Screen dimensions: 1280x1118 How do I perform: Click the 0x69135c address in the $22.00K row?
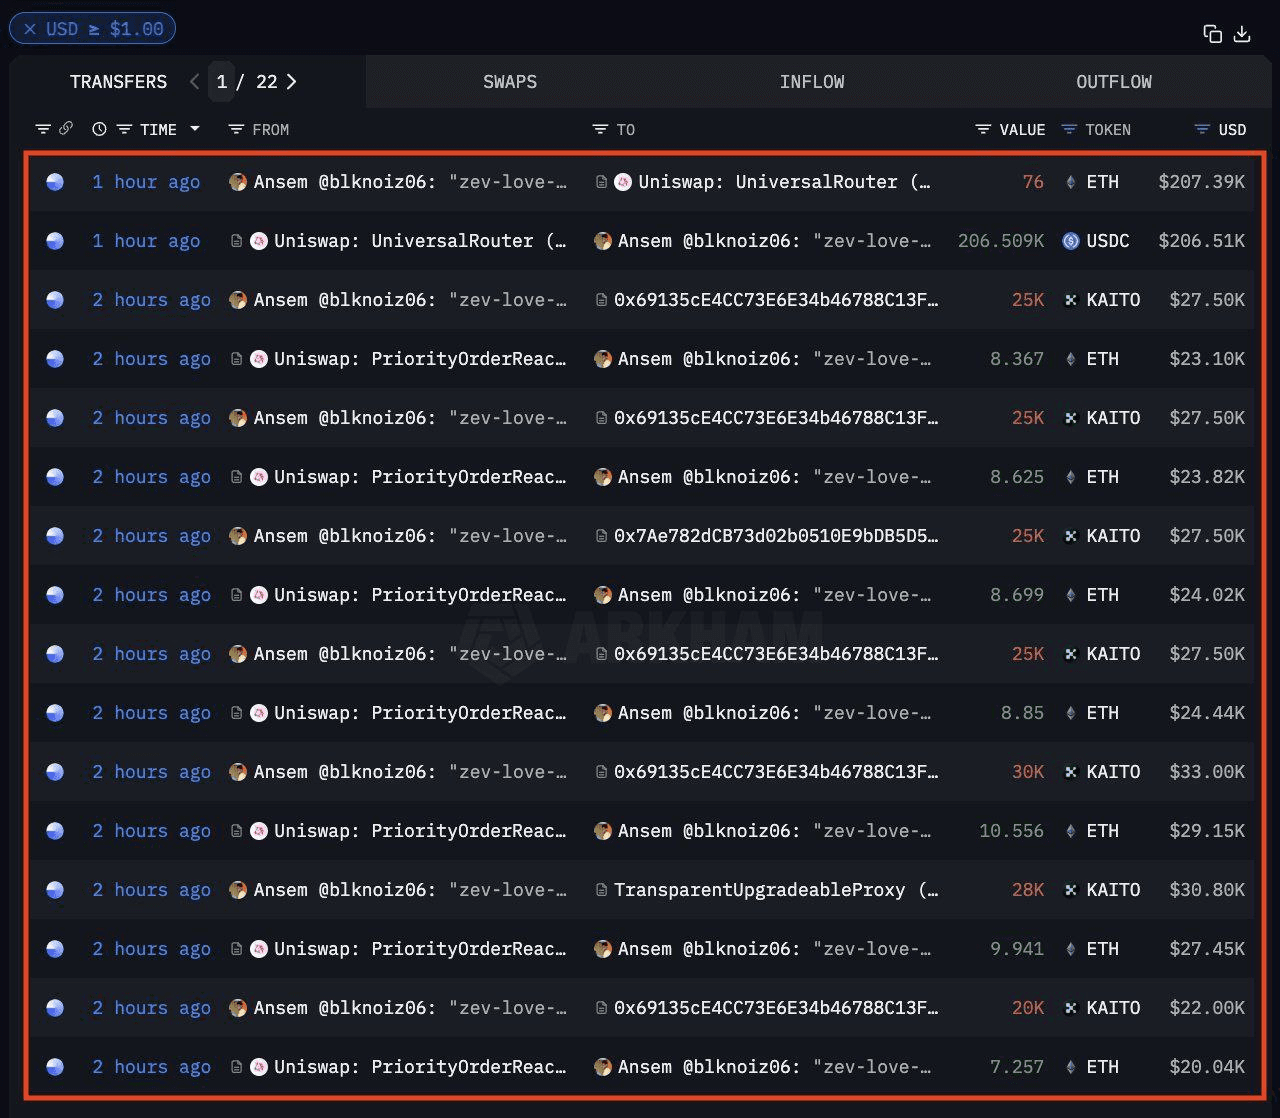coord(776,1008)
